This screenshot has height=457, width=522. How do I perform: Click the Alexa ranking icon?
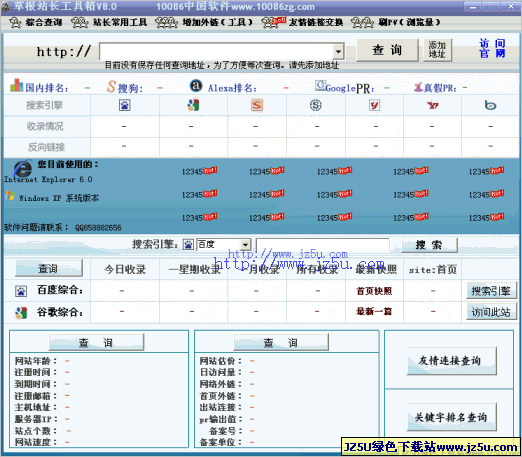(196, 86)
